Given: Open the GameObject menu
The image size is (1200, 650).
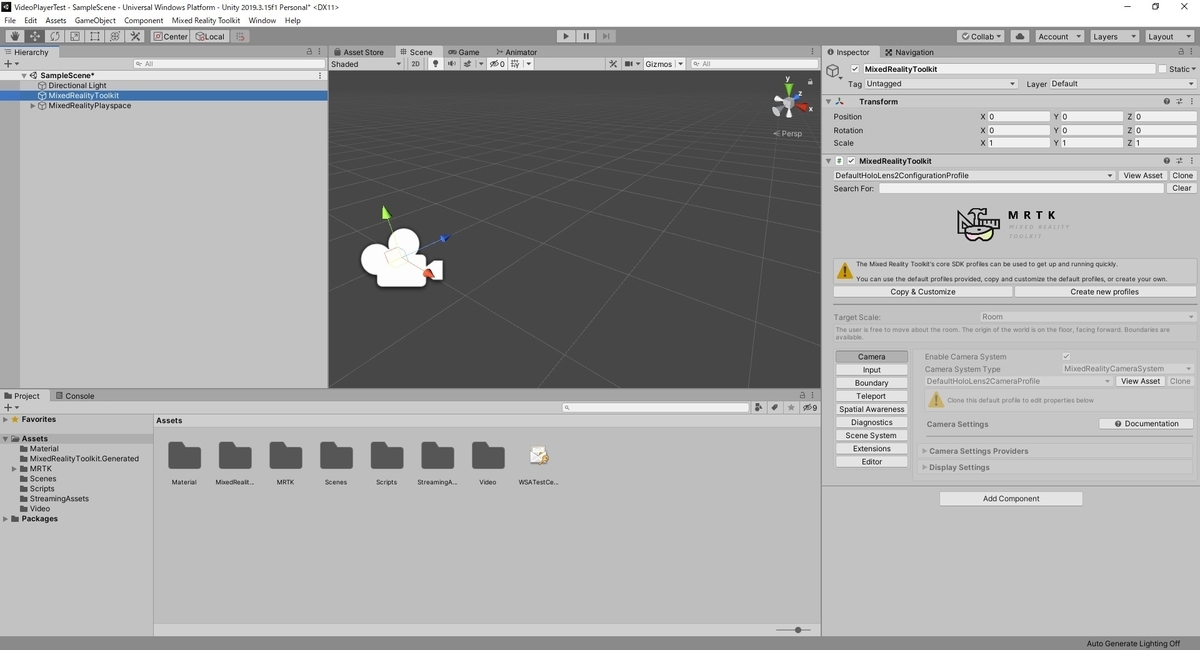Looking at the screenshot, I should [95, 20].
